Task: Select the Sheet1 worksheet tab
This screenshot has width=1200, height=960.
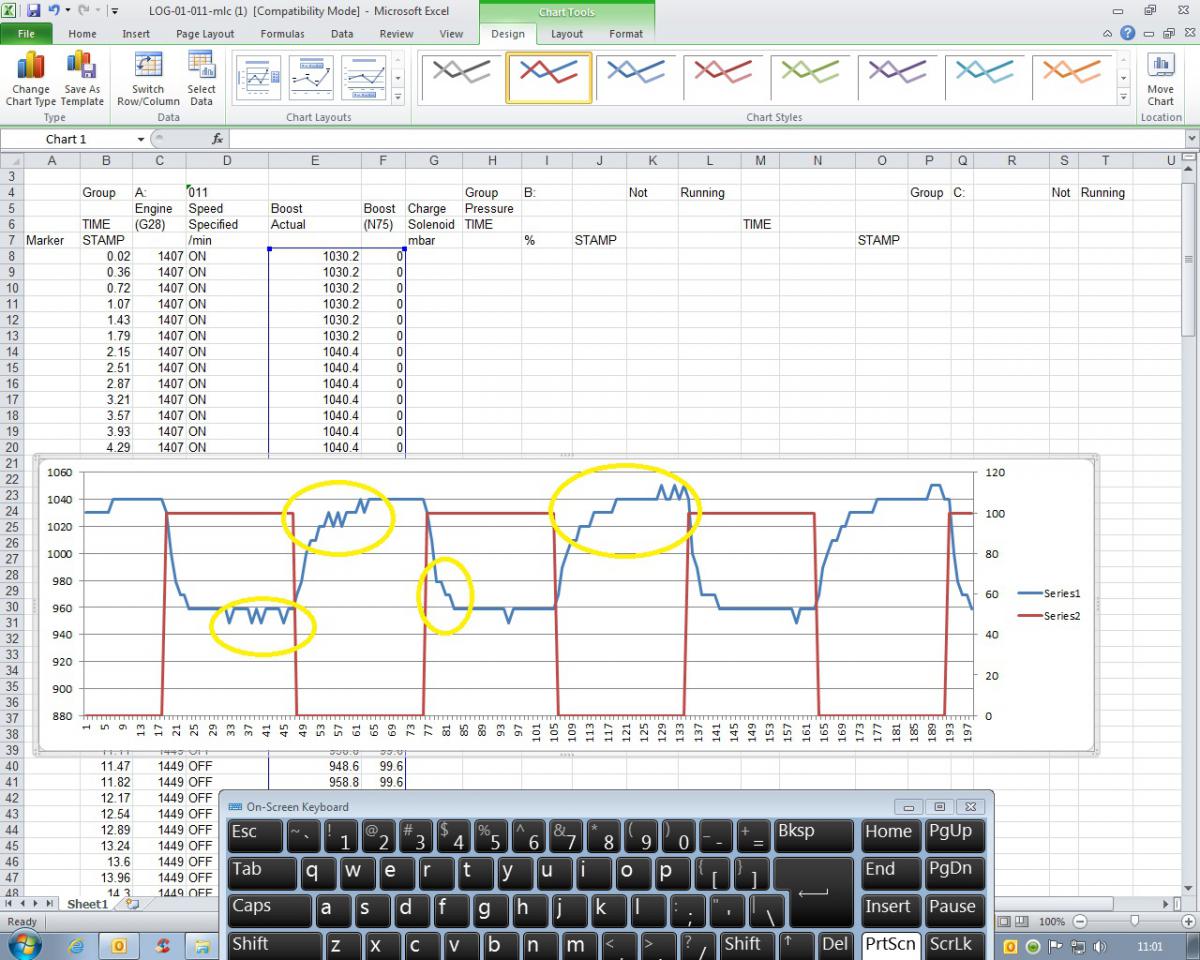Action: (x=86, y=904)
